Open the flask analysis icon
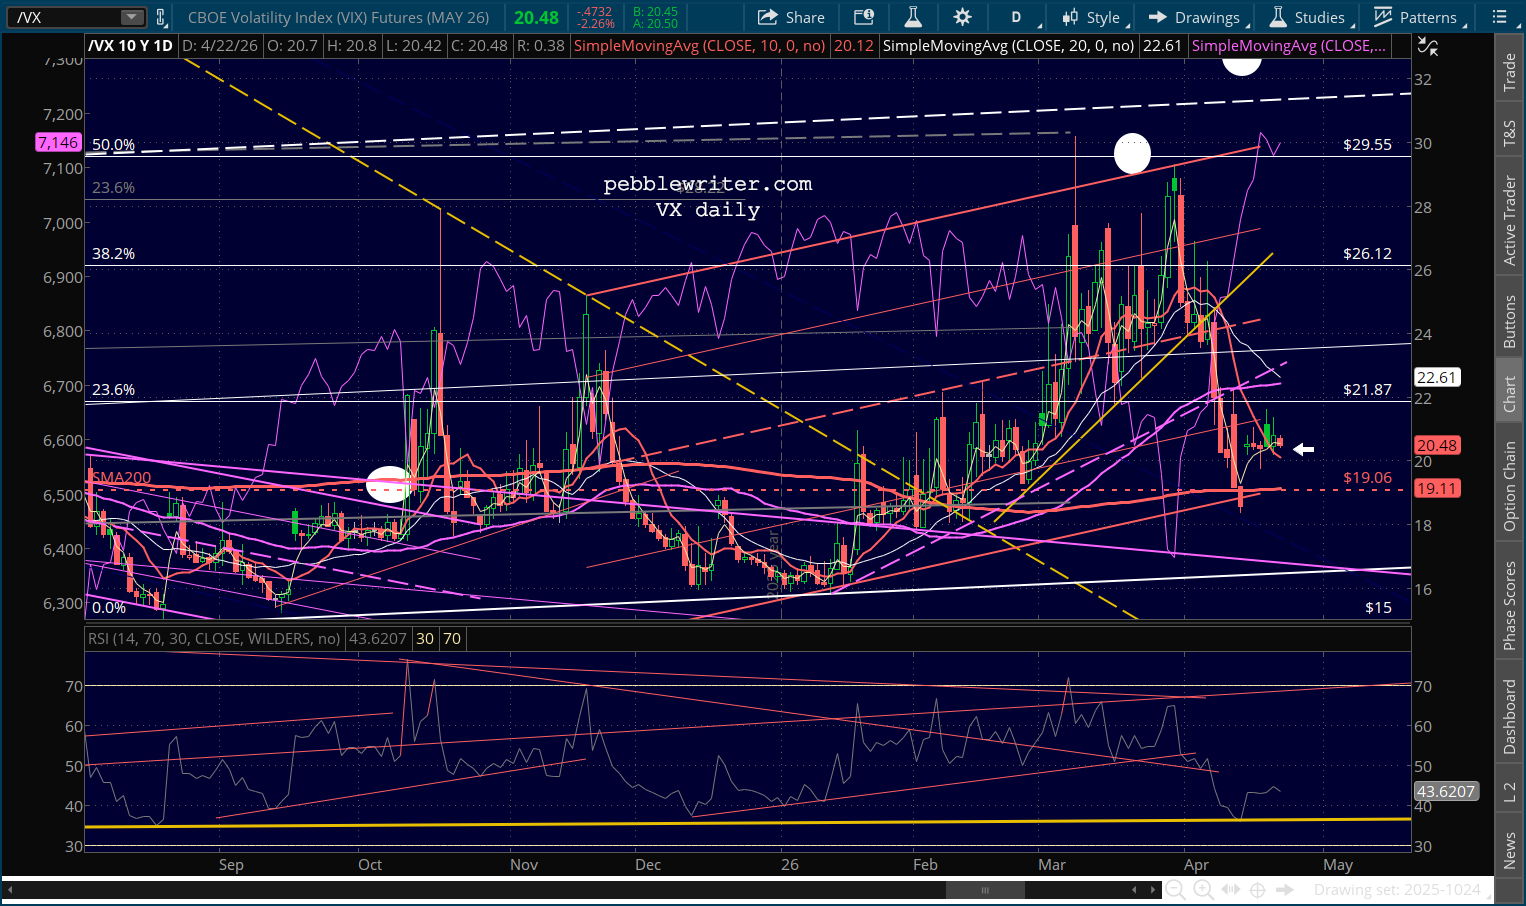Viewport: 1526px width, 906px height. tap(912, 17)
